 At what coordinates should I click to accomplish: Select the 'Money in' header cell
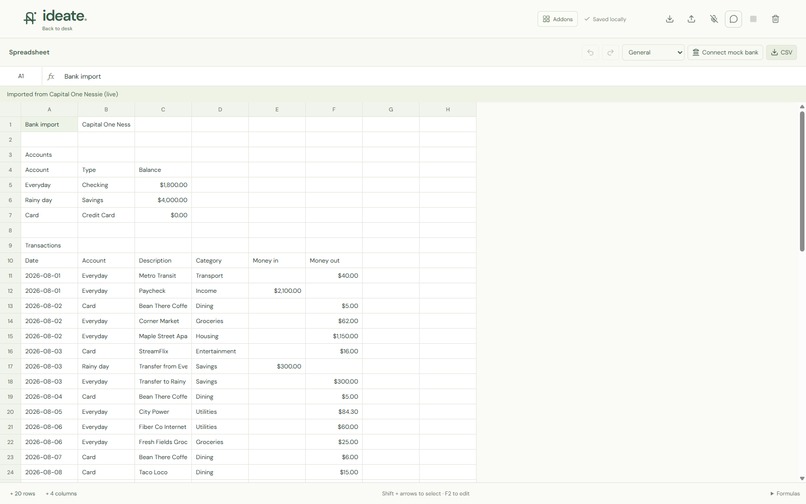coord(277,261)
